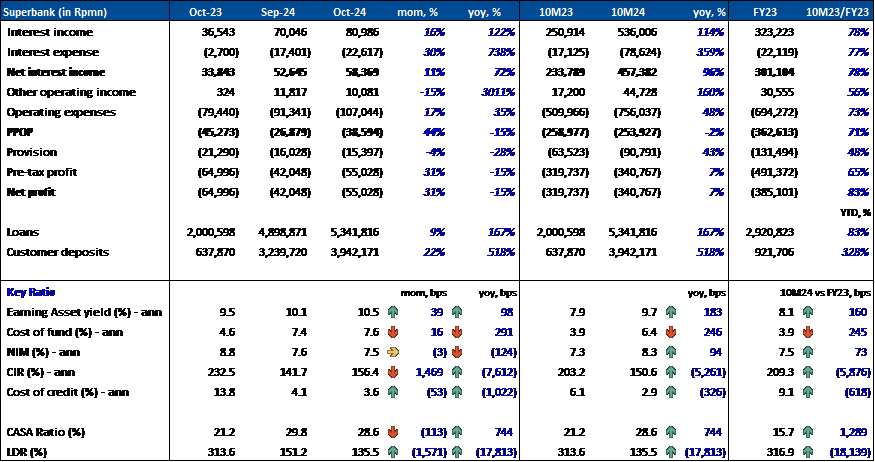Select the 'Superbank (in Rpmn)' header cell
This screenshot has height=462, width=875.
[x=55, y=12]
